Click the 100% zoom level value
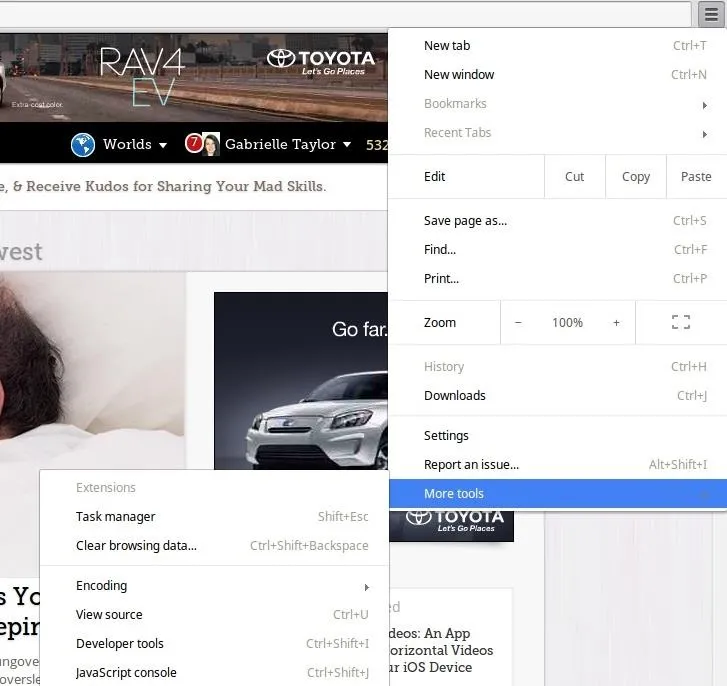The width and height of the screenshot is (727, 686). tap(567, 323)
